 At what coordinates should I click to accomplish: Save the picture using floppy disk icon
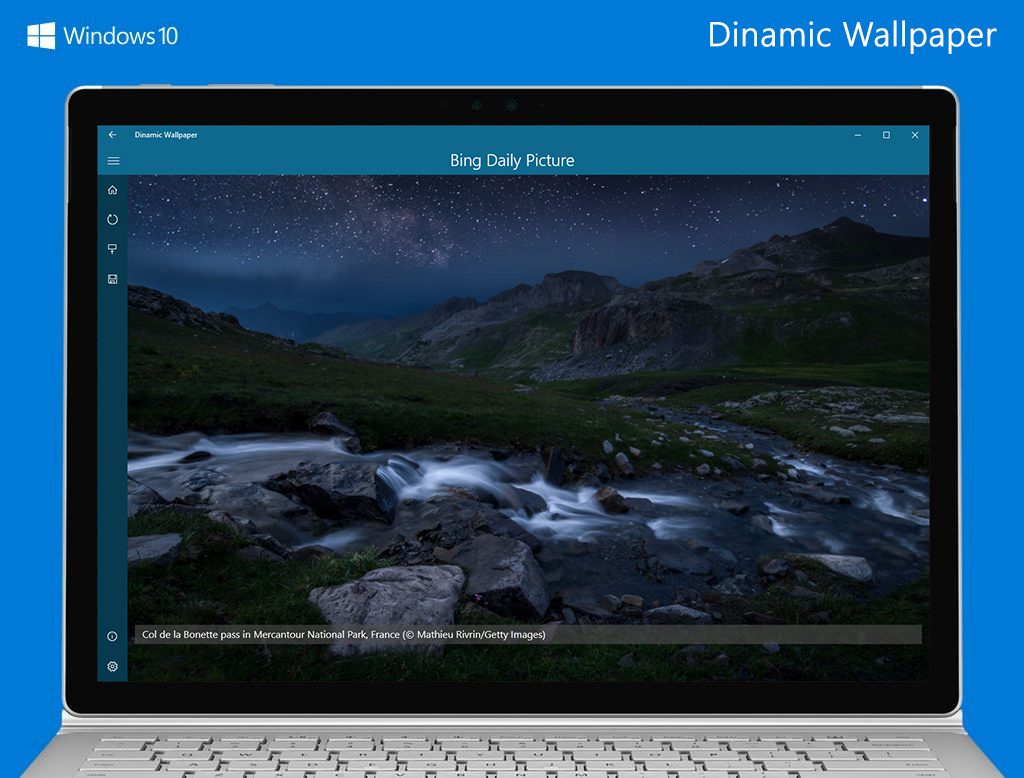coord(112,279)
